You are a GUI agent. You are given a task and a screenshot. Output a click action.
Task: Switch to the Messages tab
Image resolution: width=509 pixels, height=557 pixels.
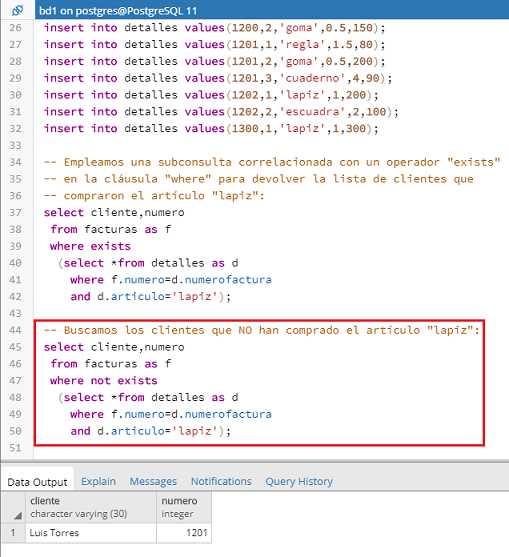[153, 481]
